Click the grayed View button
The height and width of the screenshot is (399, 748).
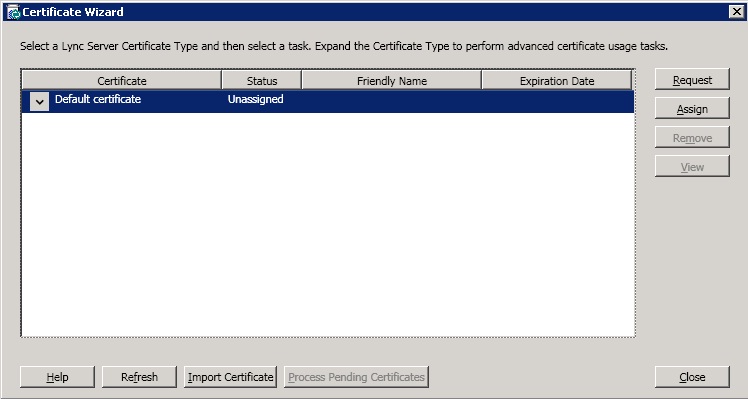692,167
